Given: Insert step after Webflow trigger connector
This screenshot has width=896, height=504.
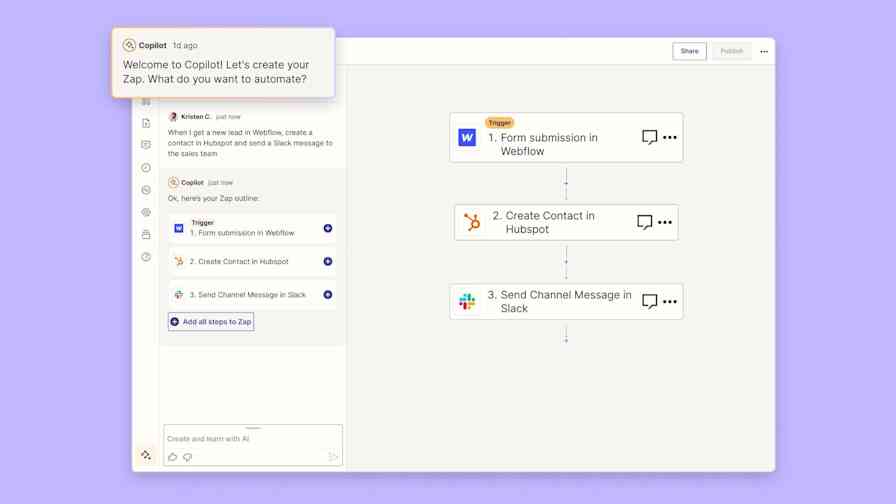Looking at the screenshot, I should [566, 183].
